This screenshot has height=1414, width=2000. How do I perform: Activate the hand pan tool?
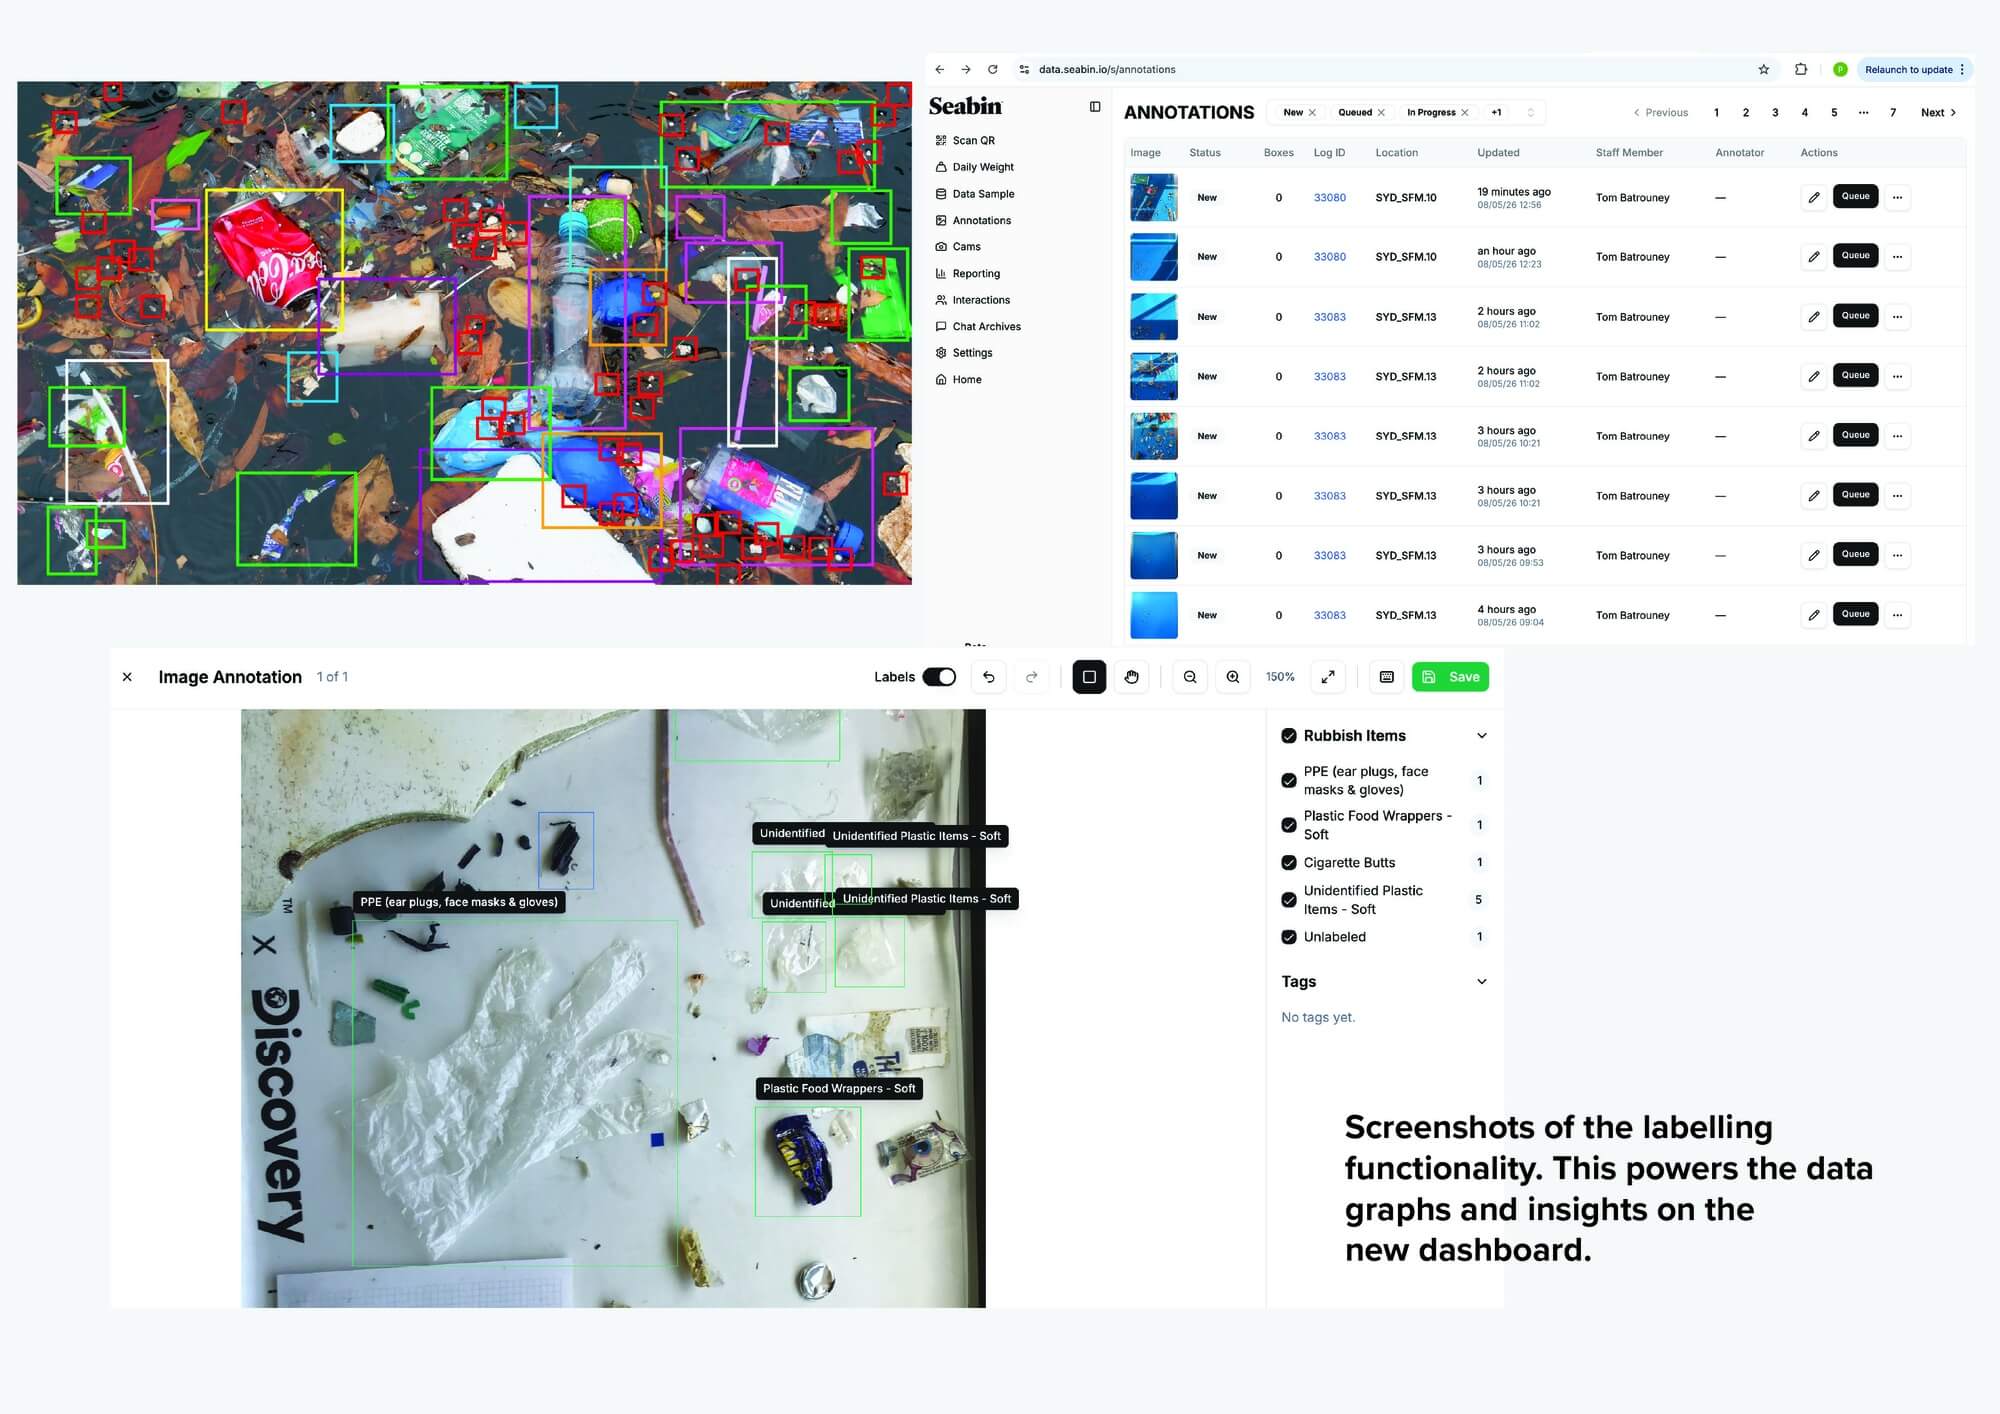[x=1132, y=677]
